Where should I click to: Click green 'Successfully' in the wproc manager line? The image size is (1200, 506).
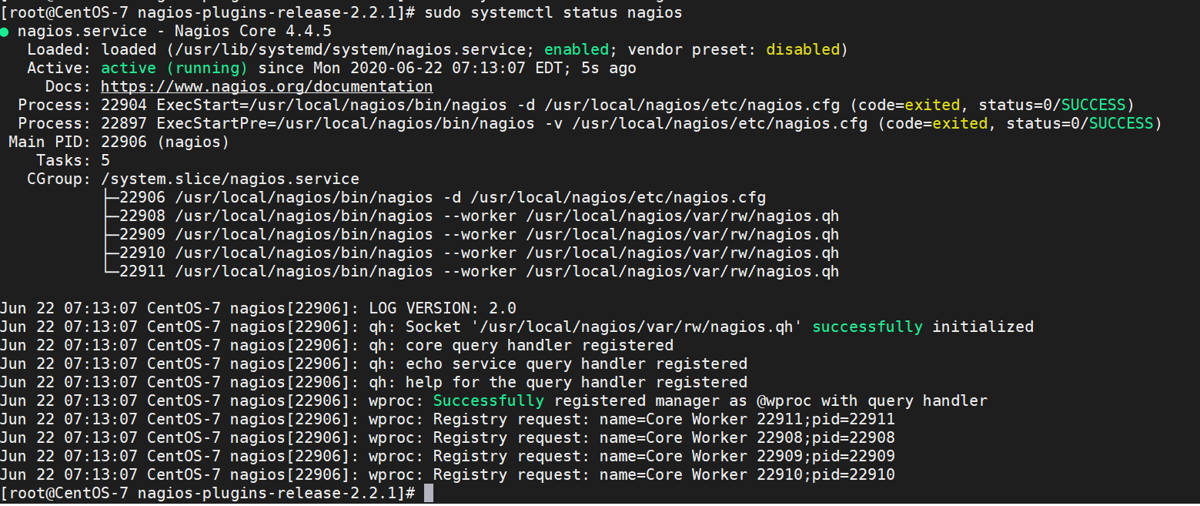point(488,401)
